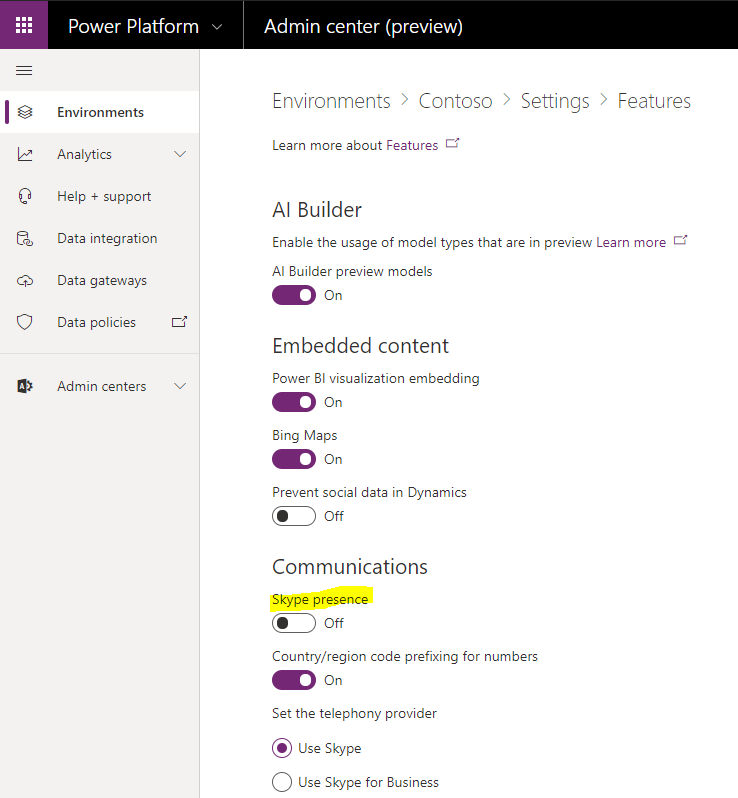Screen dimensions: 738x798
Task: Open the app launcher waffle icon
Action: pos(24,24)
